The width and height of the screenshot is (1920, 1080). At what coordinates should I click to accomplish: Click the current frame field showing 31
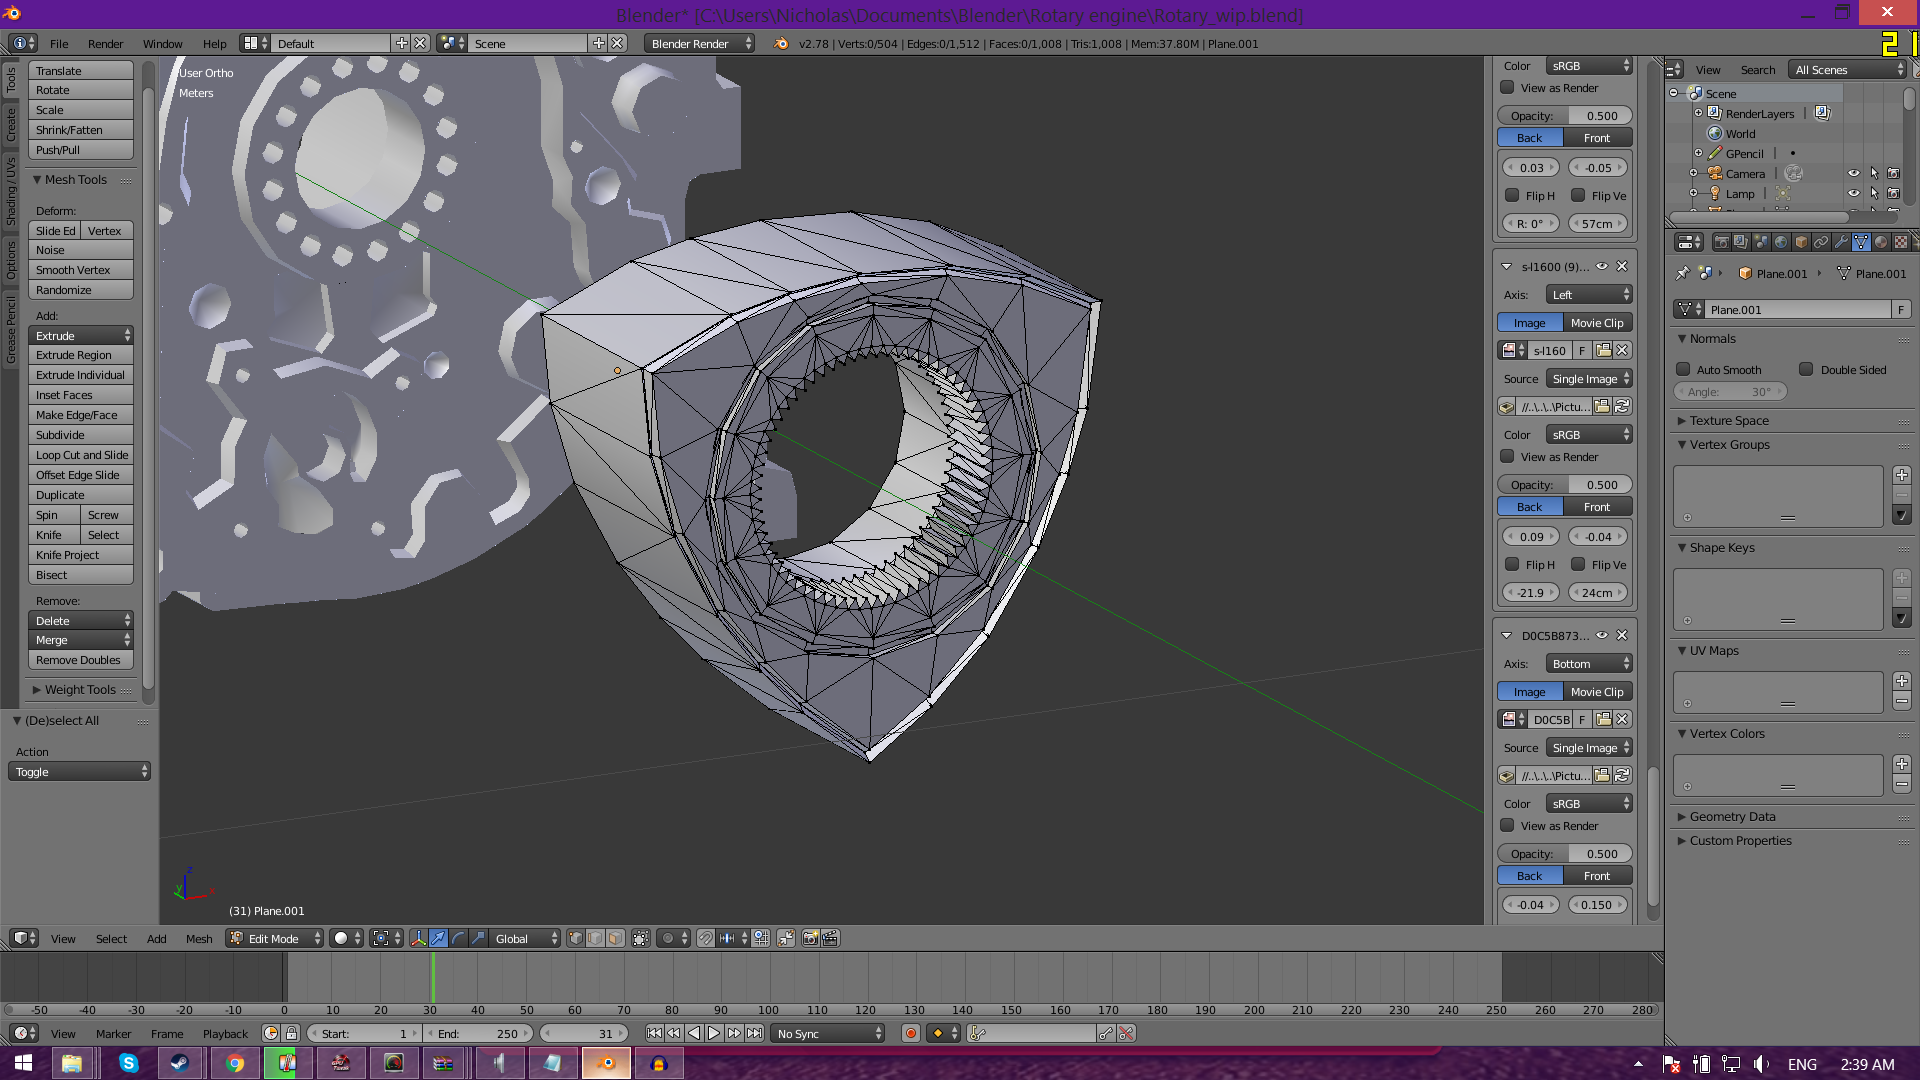585,1033
